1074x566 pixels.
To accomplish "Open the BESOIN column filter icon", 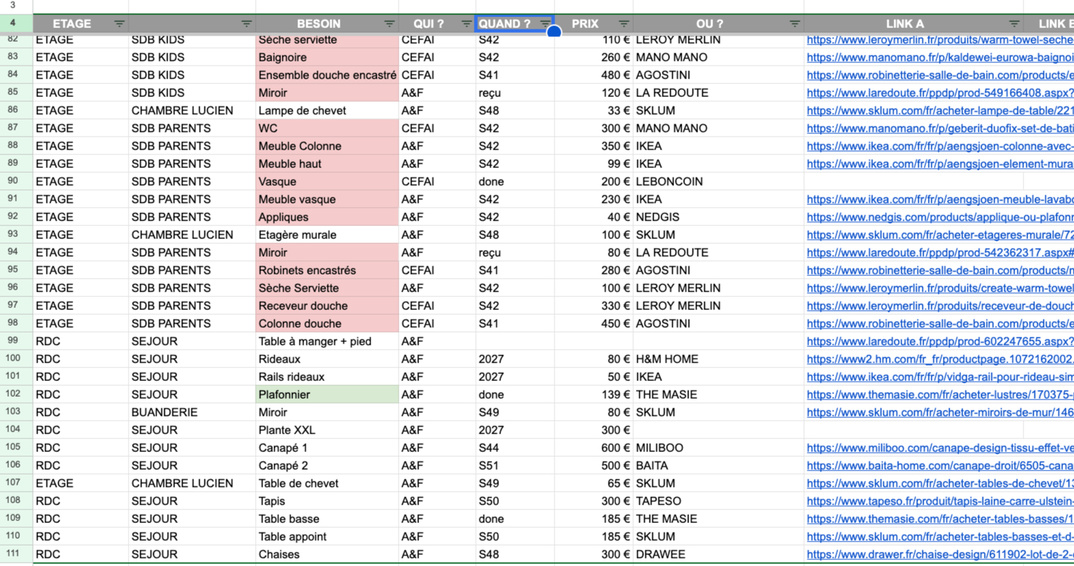I will coord(389,24).
